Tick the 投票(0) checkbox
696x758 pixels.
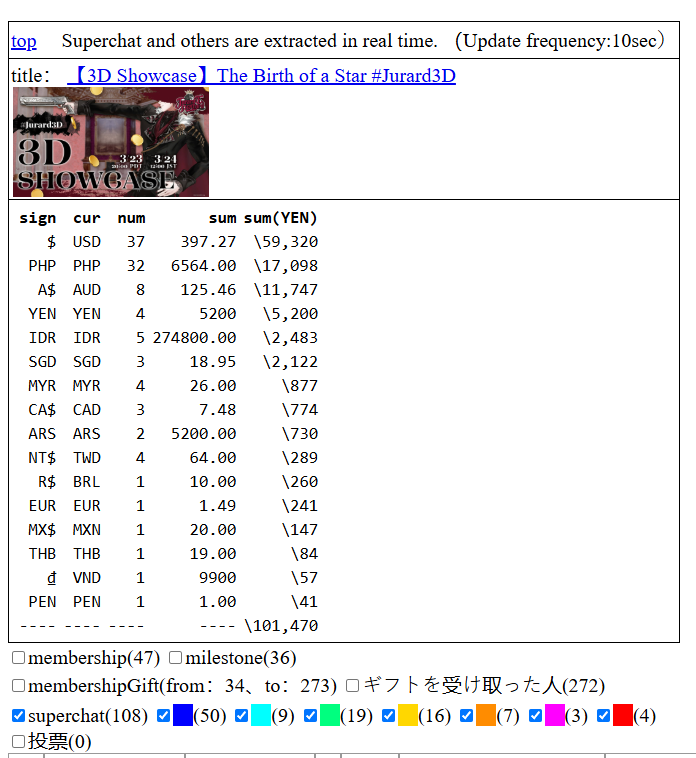pyautogui.click(x=18, y=741)
